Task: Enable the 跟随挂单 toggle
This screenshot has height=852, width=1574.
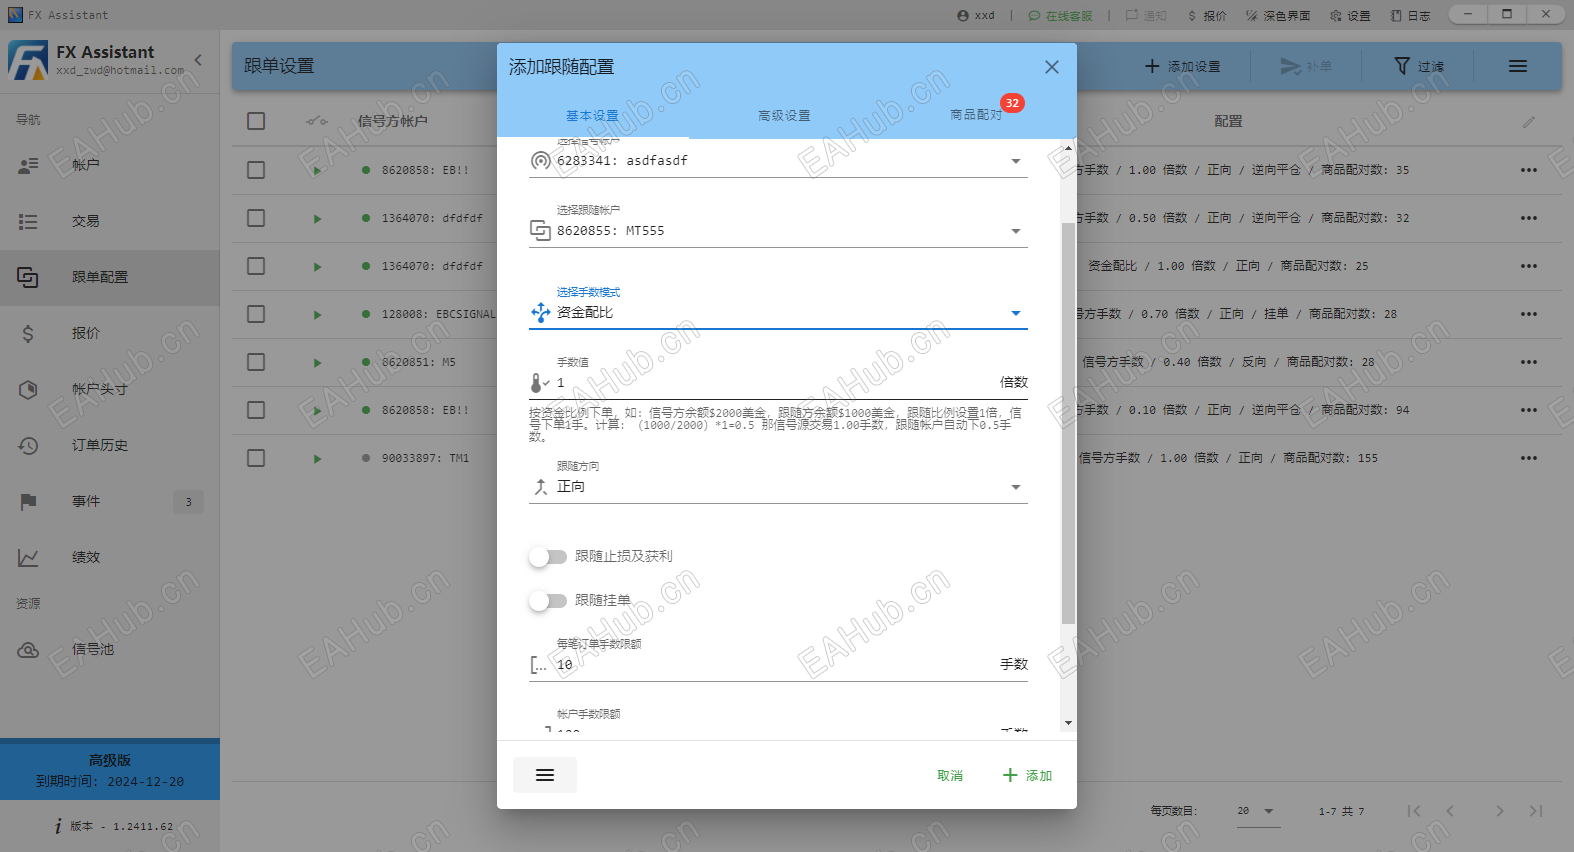Action: pos(548,601)
